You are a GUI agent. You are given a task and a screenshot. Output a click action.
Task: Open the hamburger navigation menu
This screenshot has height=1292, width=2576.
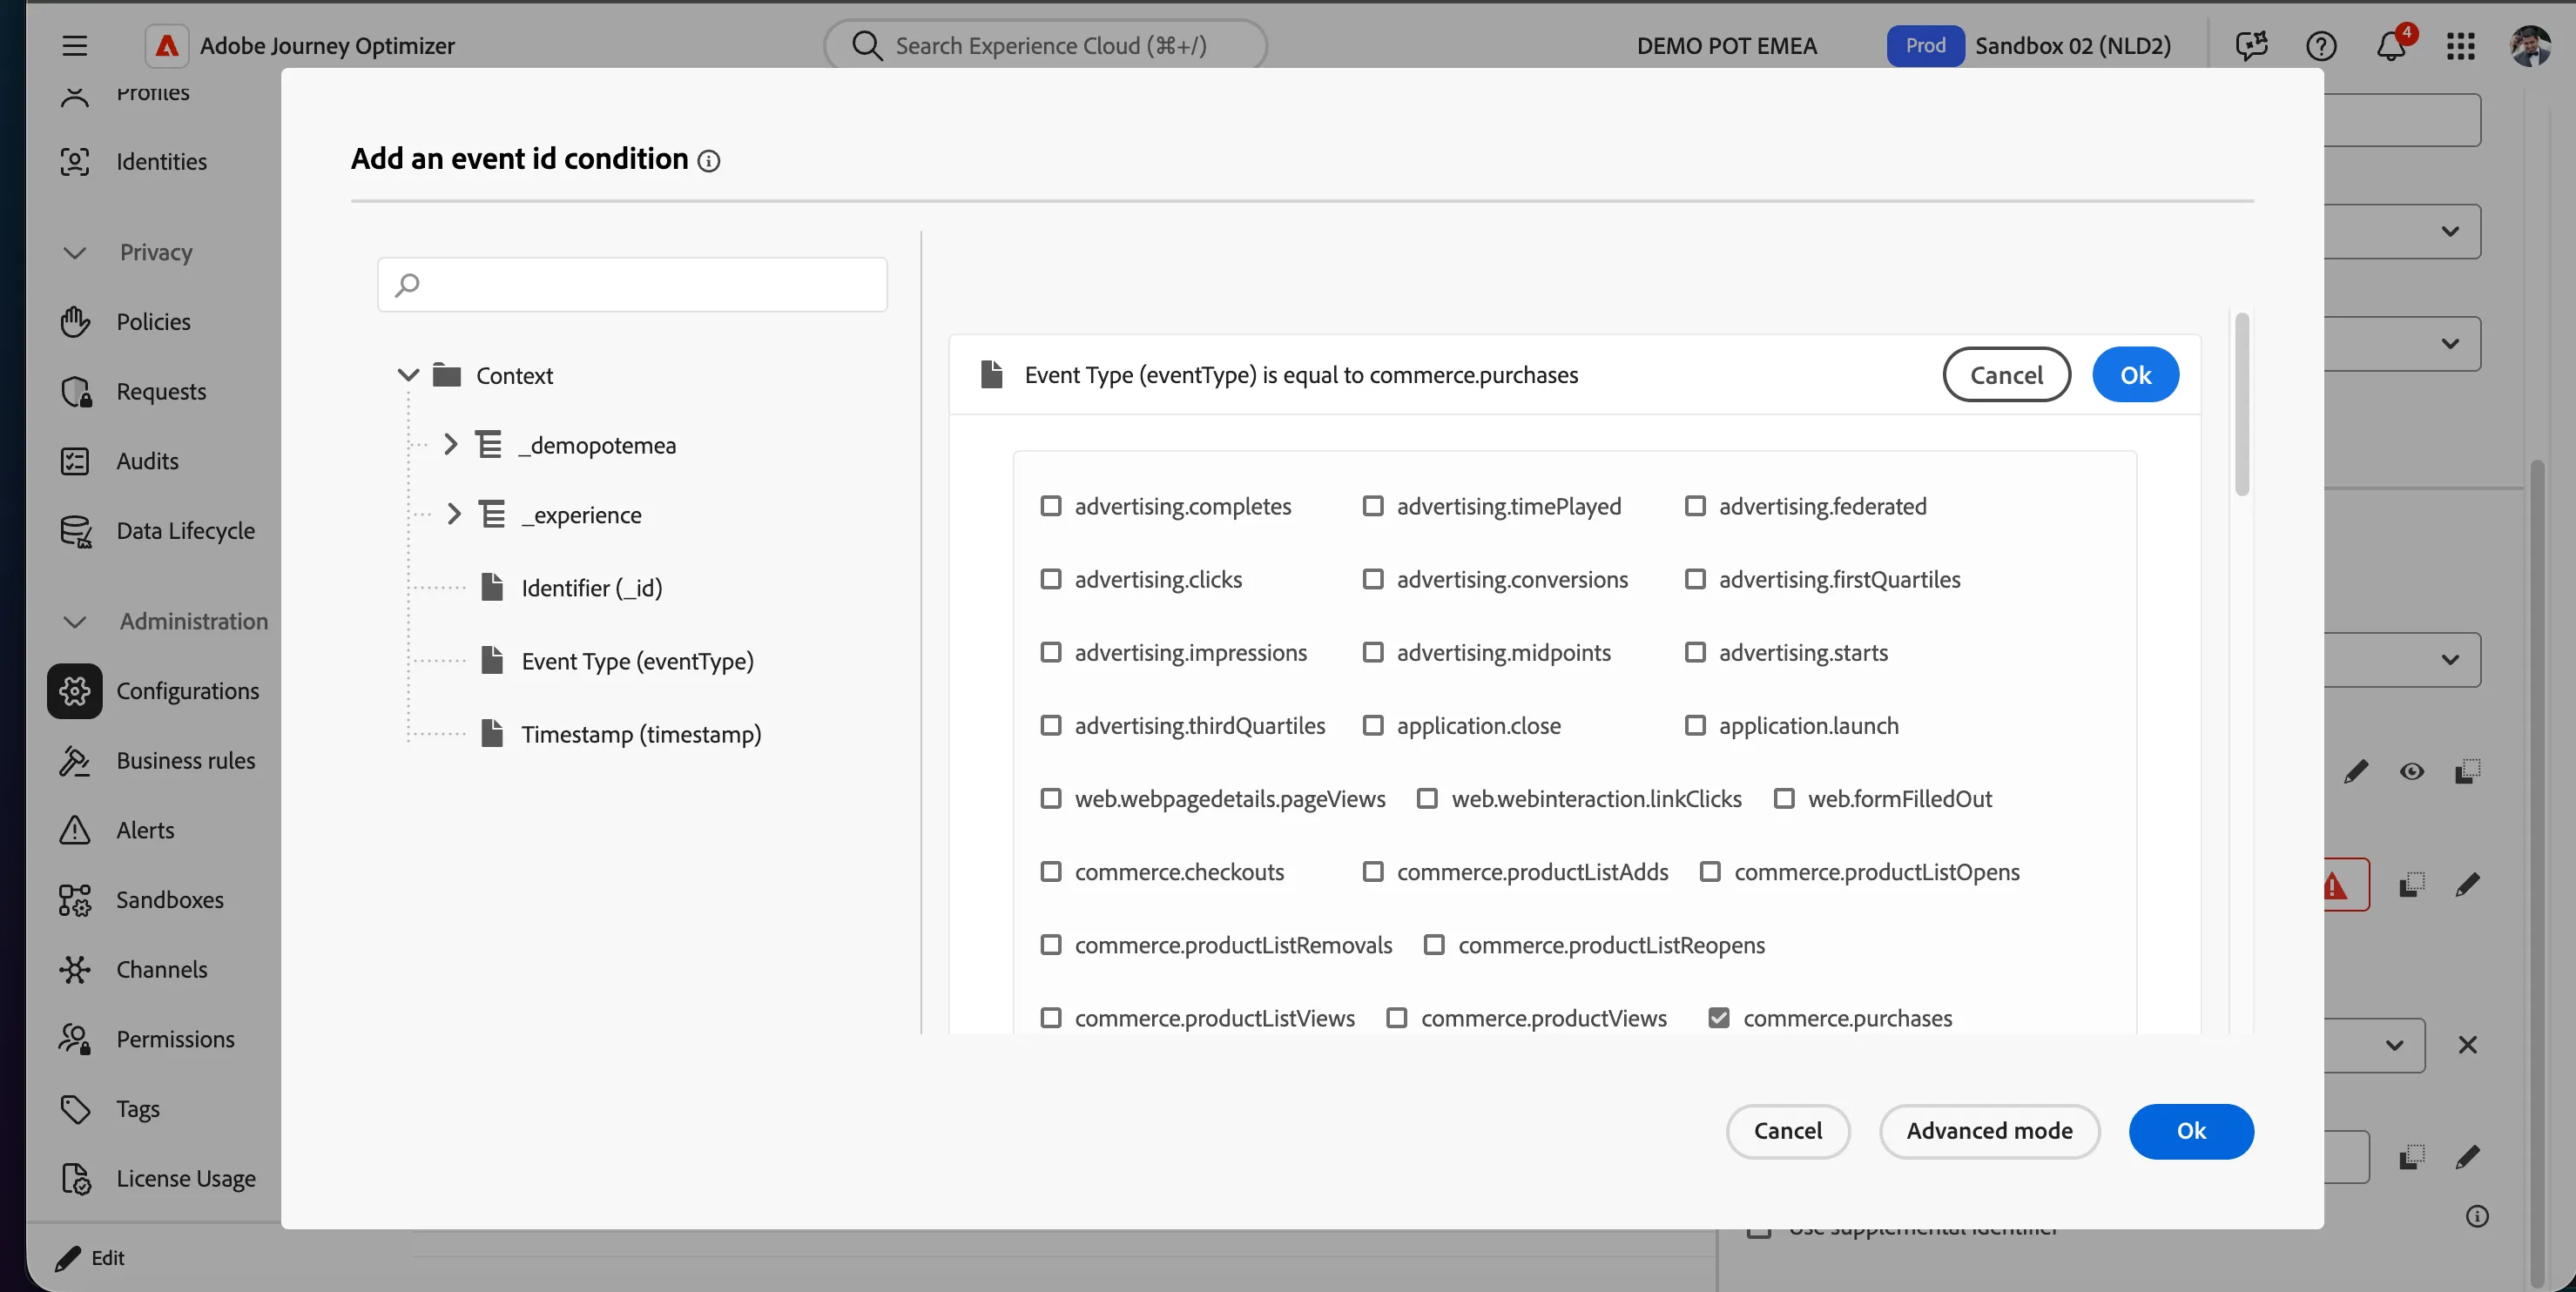tap(75, 46)
